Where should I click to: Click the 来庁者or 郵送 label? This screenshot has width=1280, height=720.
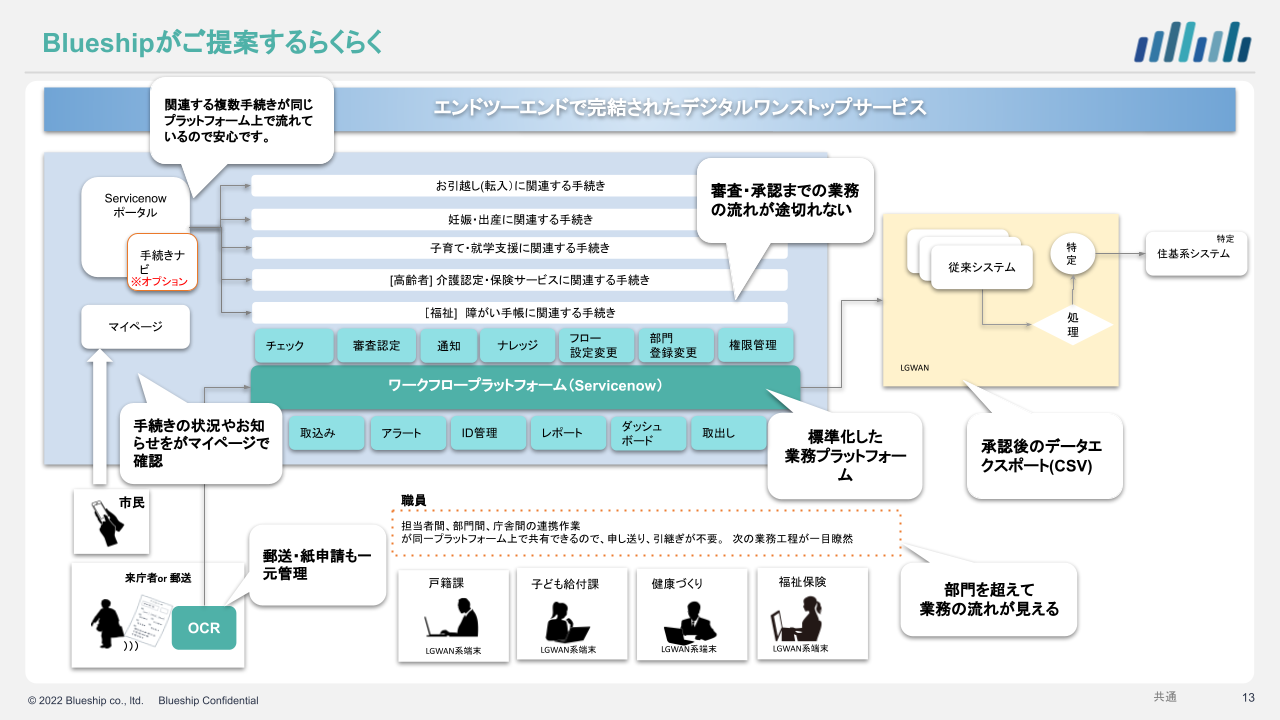(158, 578)
